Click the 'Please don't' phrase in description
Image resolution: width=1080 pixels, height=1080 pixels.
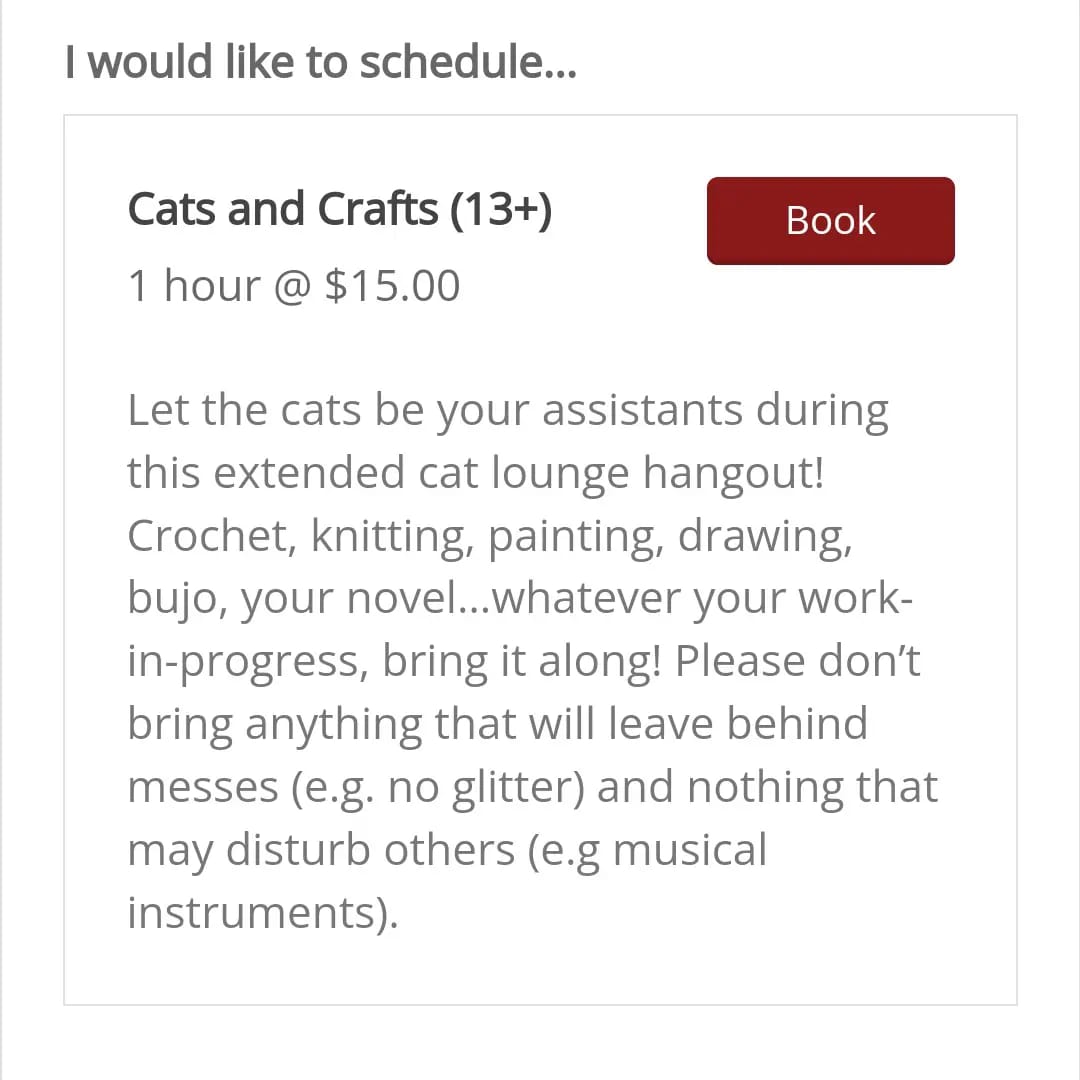(x=798, y=661)
